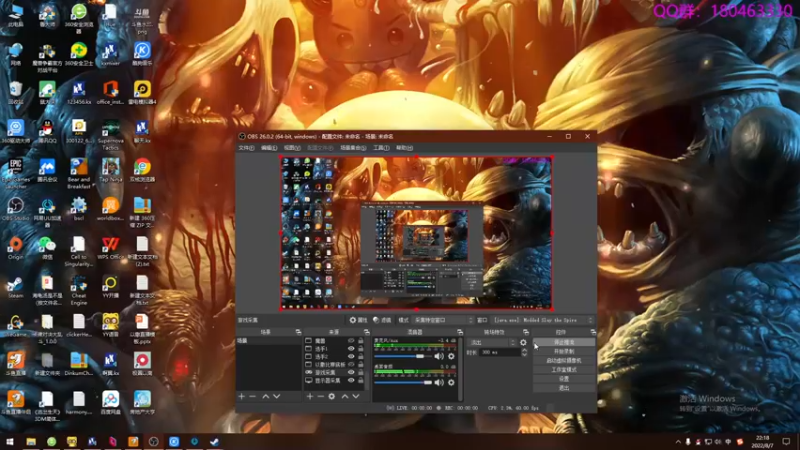Screen dimensions: 800x450
Task: Open source properties gear (属性) in OBS
Action: (358, 320)
